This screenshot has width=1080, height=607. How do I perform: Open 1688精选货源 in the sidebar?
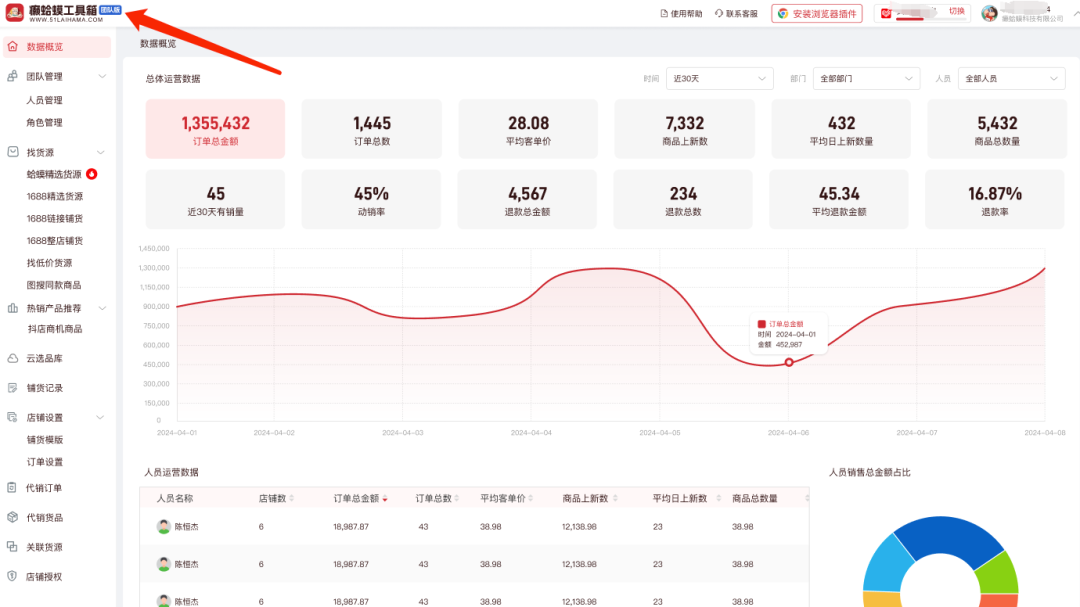[x=55, y=196]
